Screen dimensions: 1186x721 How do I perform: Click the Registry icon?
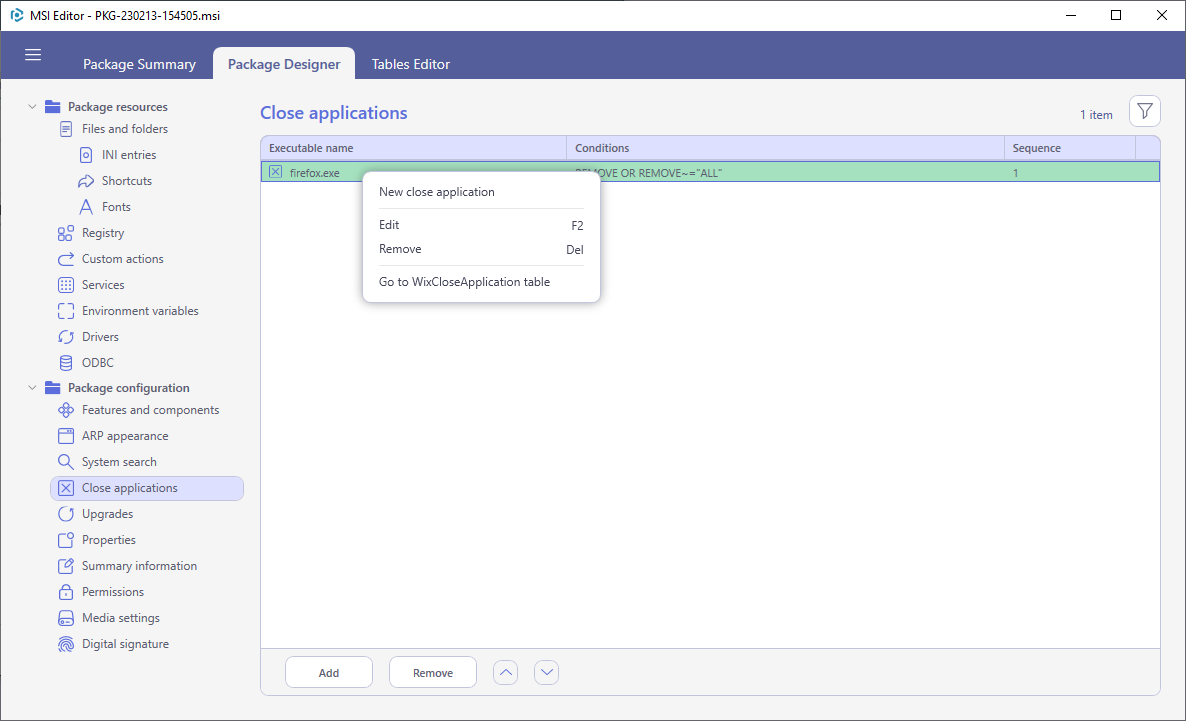pos(66,233)
